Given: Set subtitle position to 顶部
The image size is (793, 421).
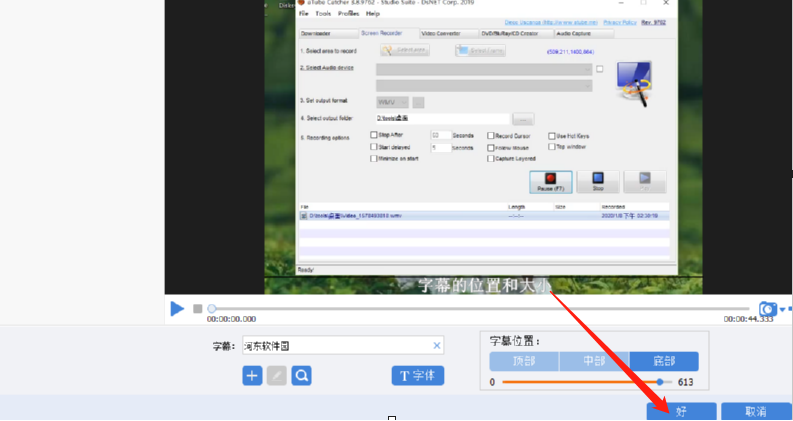Looking at the screenshot, I should pyautogui.click(x=524, y=362).
